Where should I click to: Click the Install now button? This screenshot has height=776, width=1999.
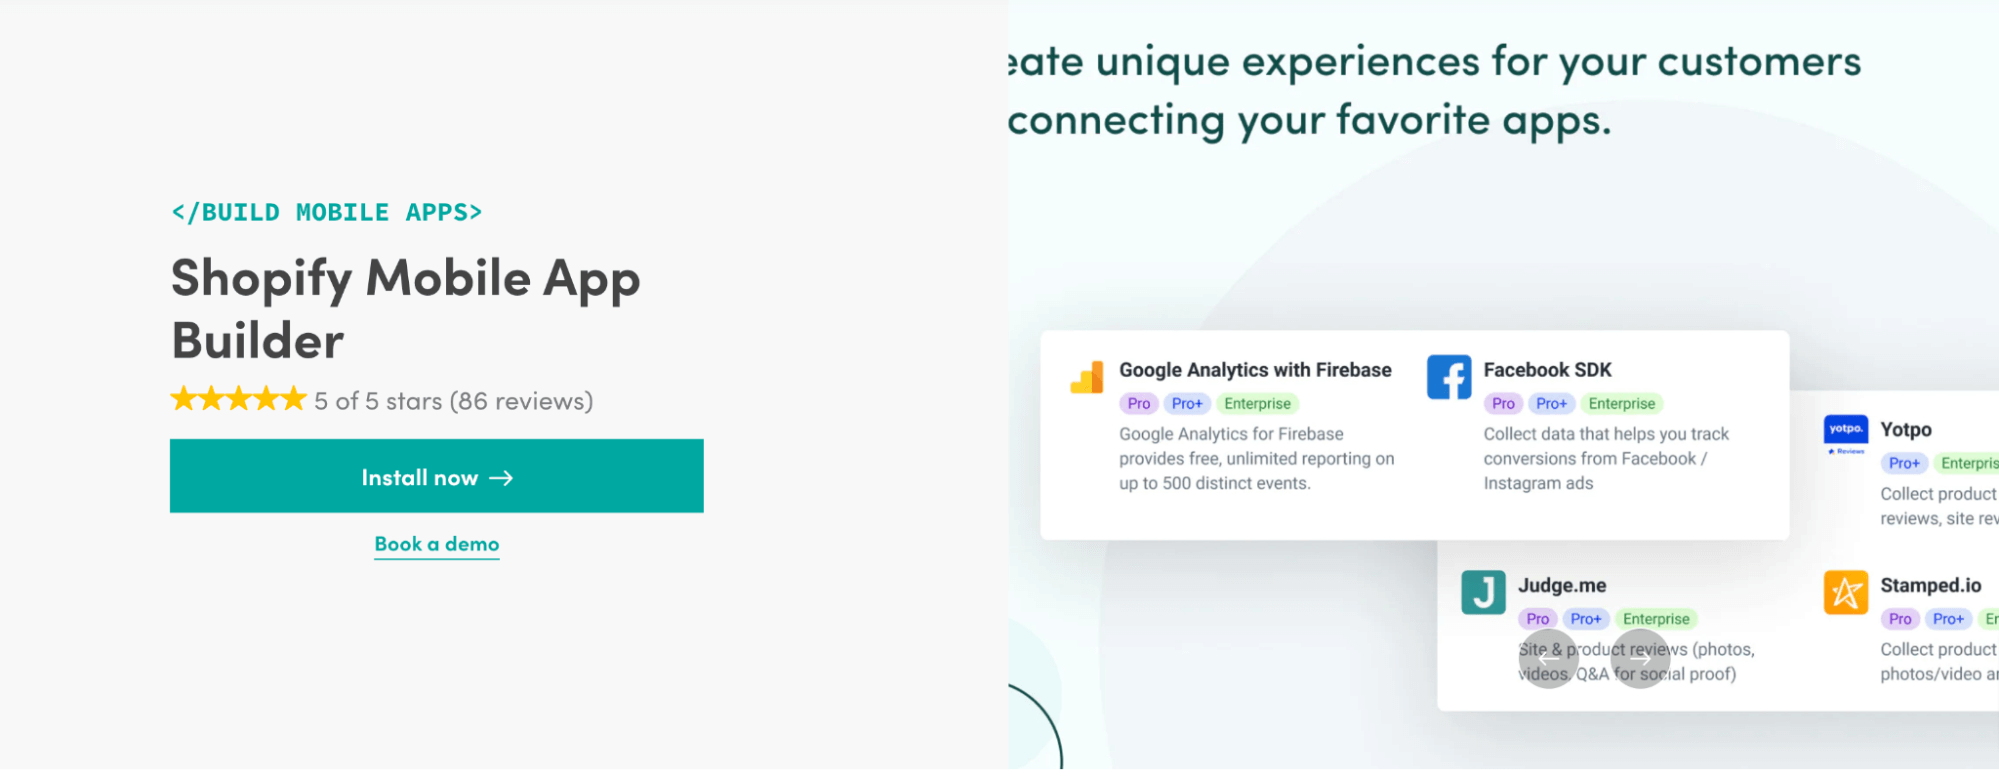(x=437, y=476)
